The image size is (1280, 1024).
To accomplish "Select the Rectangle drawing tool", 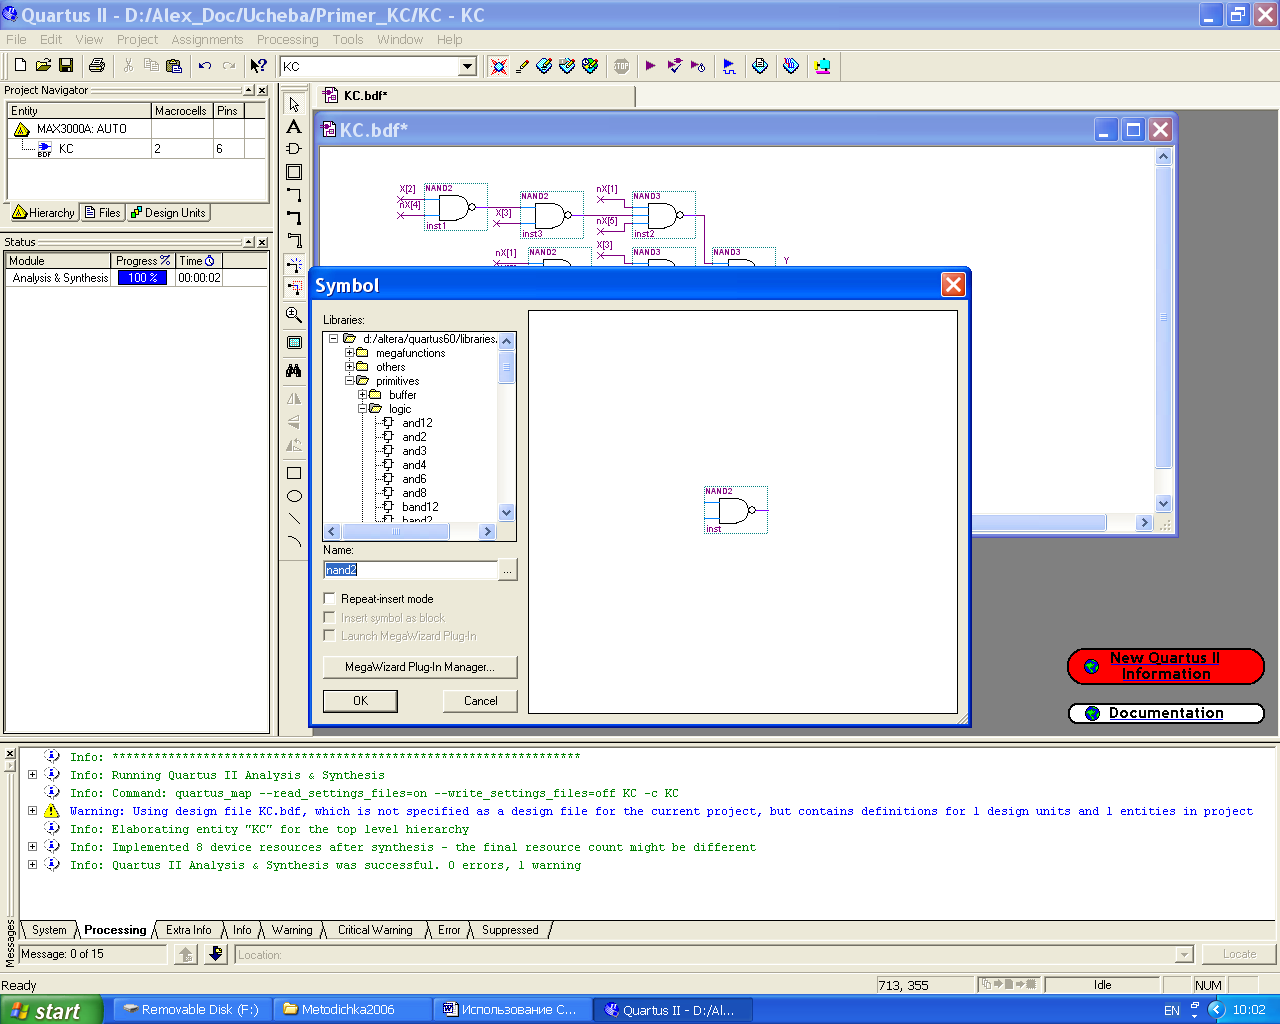I will coord(294,473).
